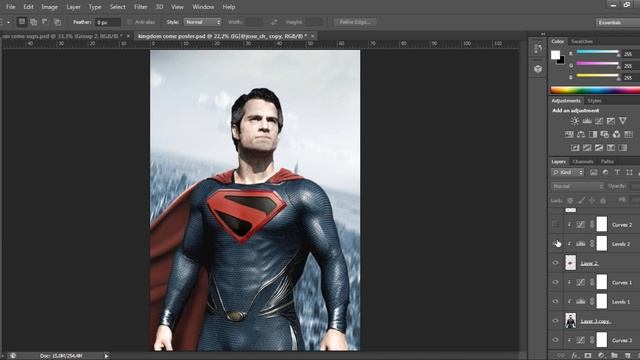This screenshot has height=360, width=640.
Task: Add a Color Lookup adjustment
Action: 628,134
